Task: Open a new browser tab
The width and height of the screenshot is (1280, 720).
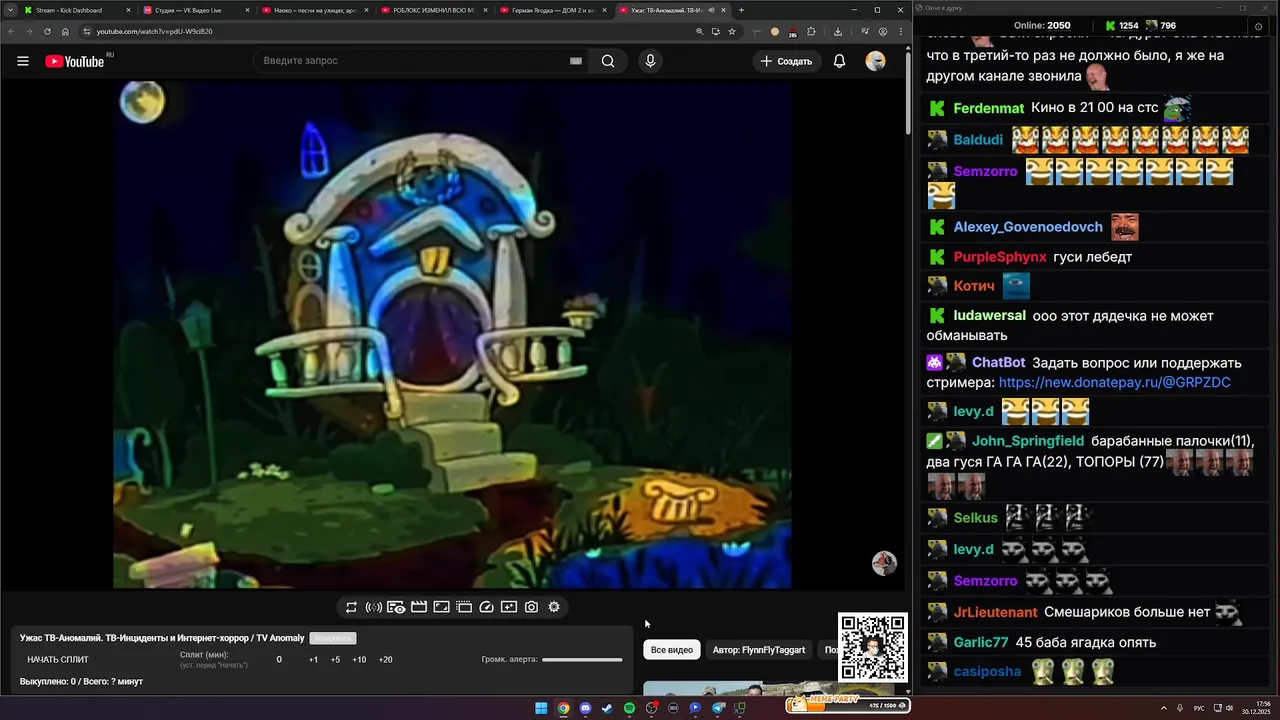Action: (741, 10)
